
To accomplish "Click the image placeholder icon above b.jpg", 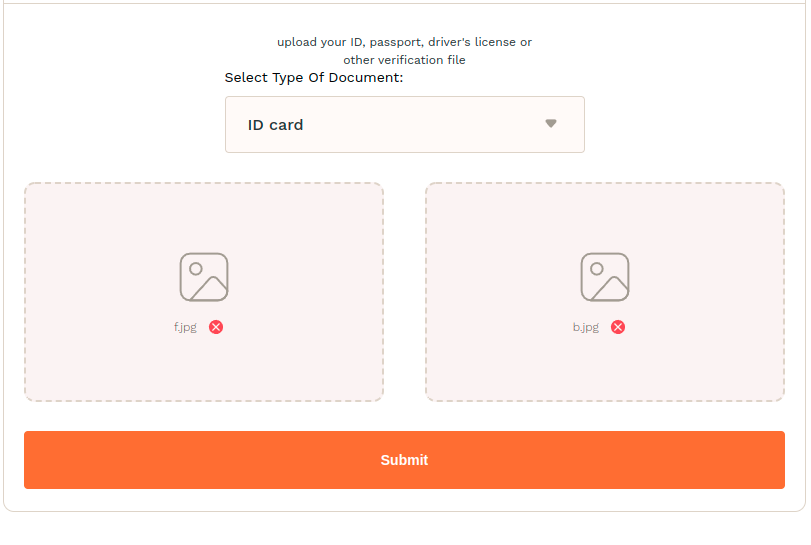I will pyautogui.click(x=605, y=277).
